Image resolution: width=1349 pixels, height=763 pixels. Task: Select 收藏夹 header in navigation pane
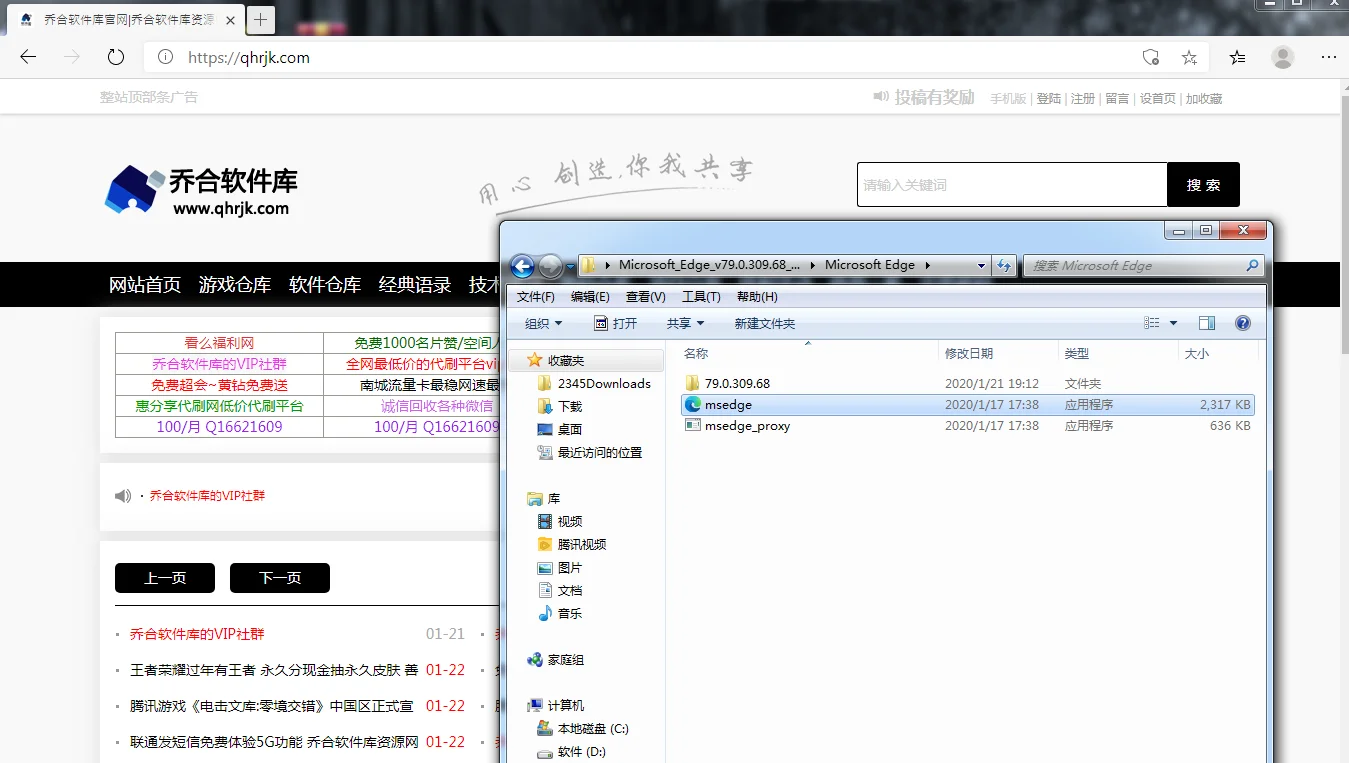point(556,360)
